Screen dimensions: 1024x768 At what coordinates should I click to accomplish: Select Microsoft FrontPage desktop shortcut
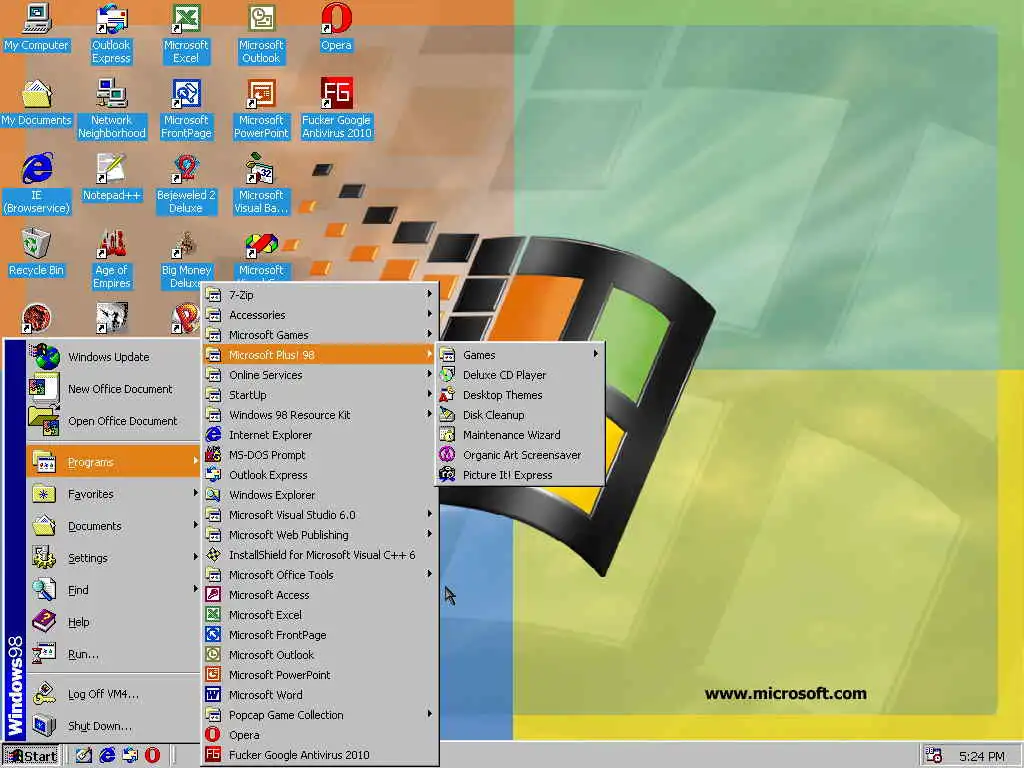186,109
